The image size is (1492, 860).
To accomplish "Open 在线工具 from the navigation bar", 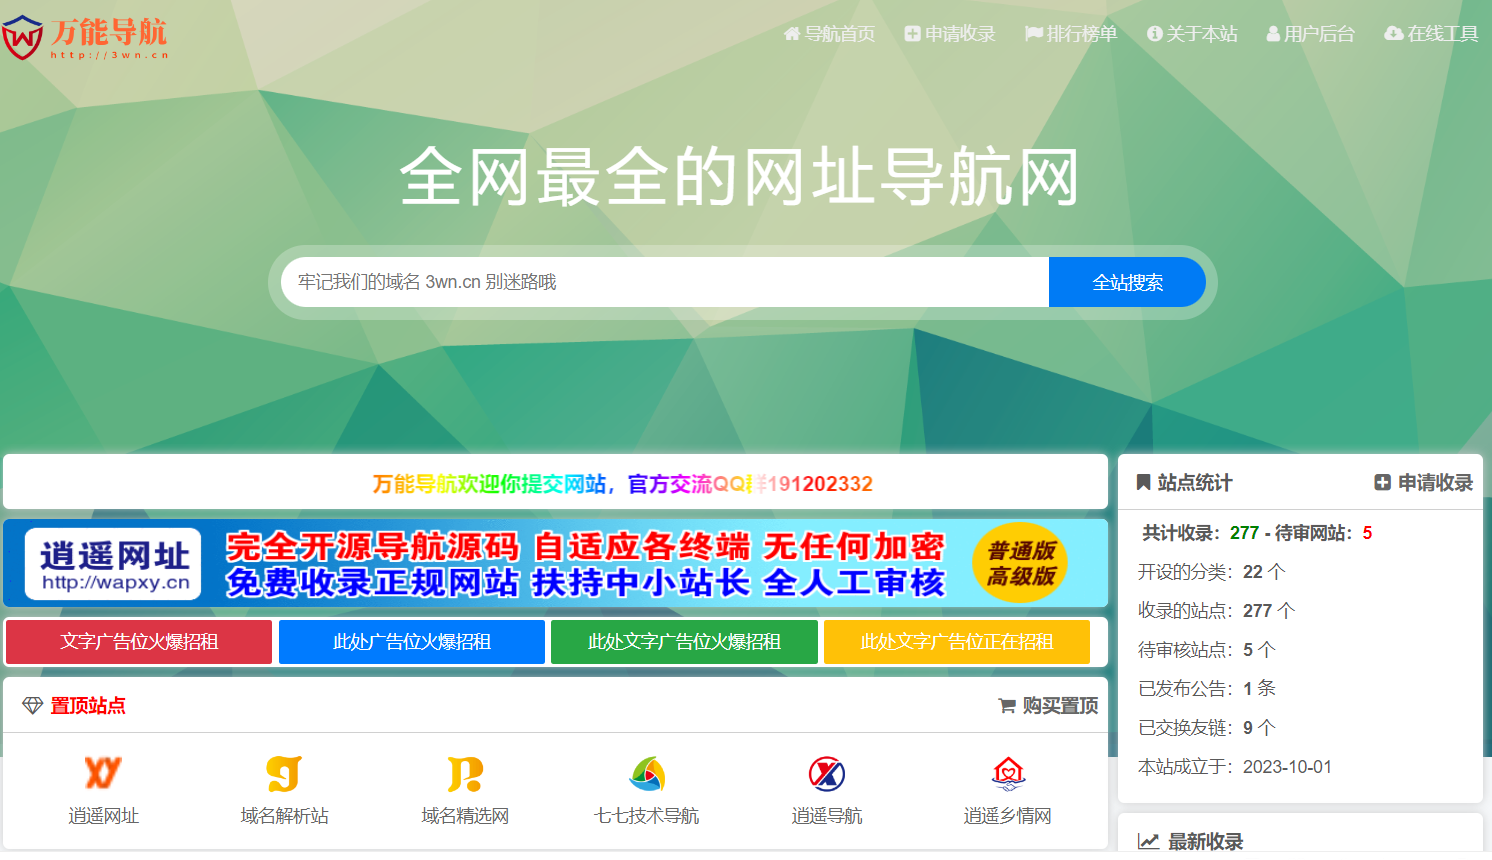I will (1430, 33).
